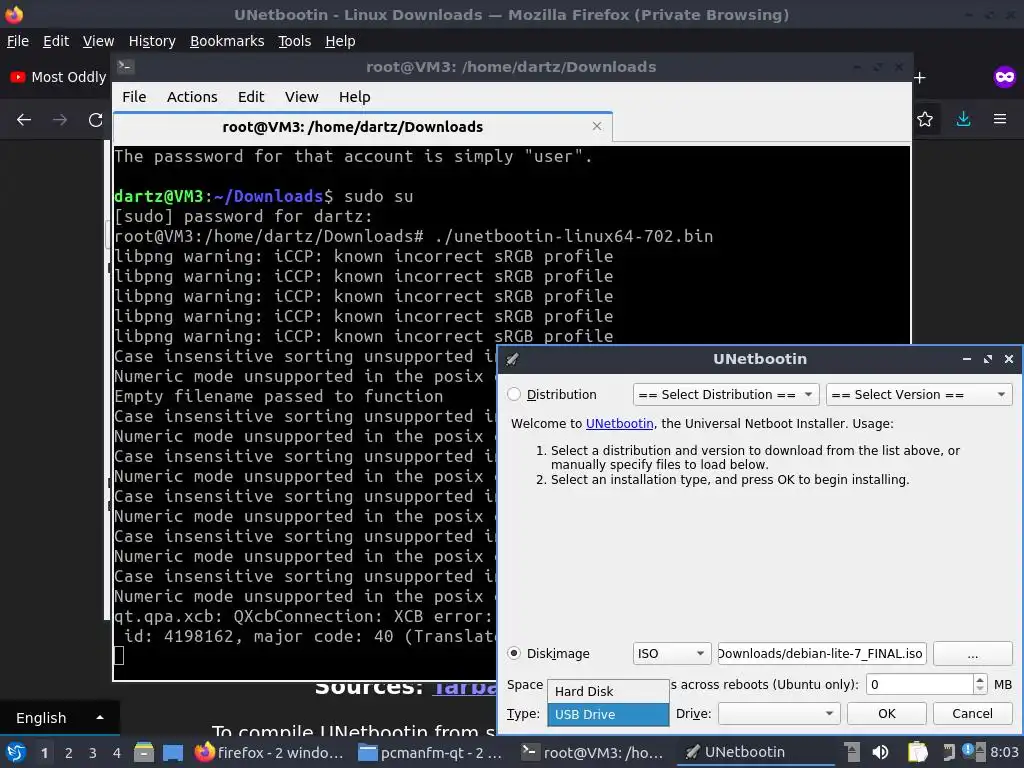Click the persistent space MB field
Image resolution: width=1024 pixels, height=768 pixels.
(920, 684)
